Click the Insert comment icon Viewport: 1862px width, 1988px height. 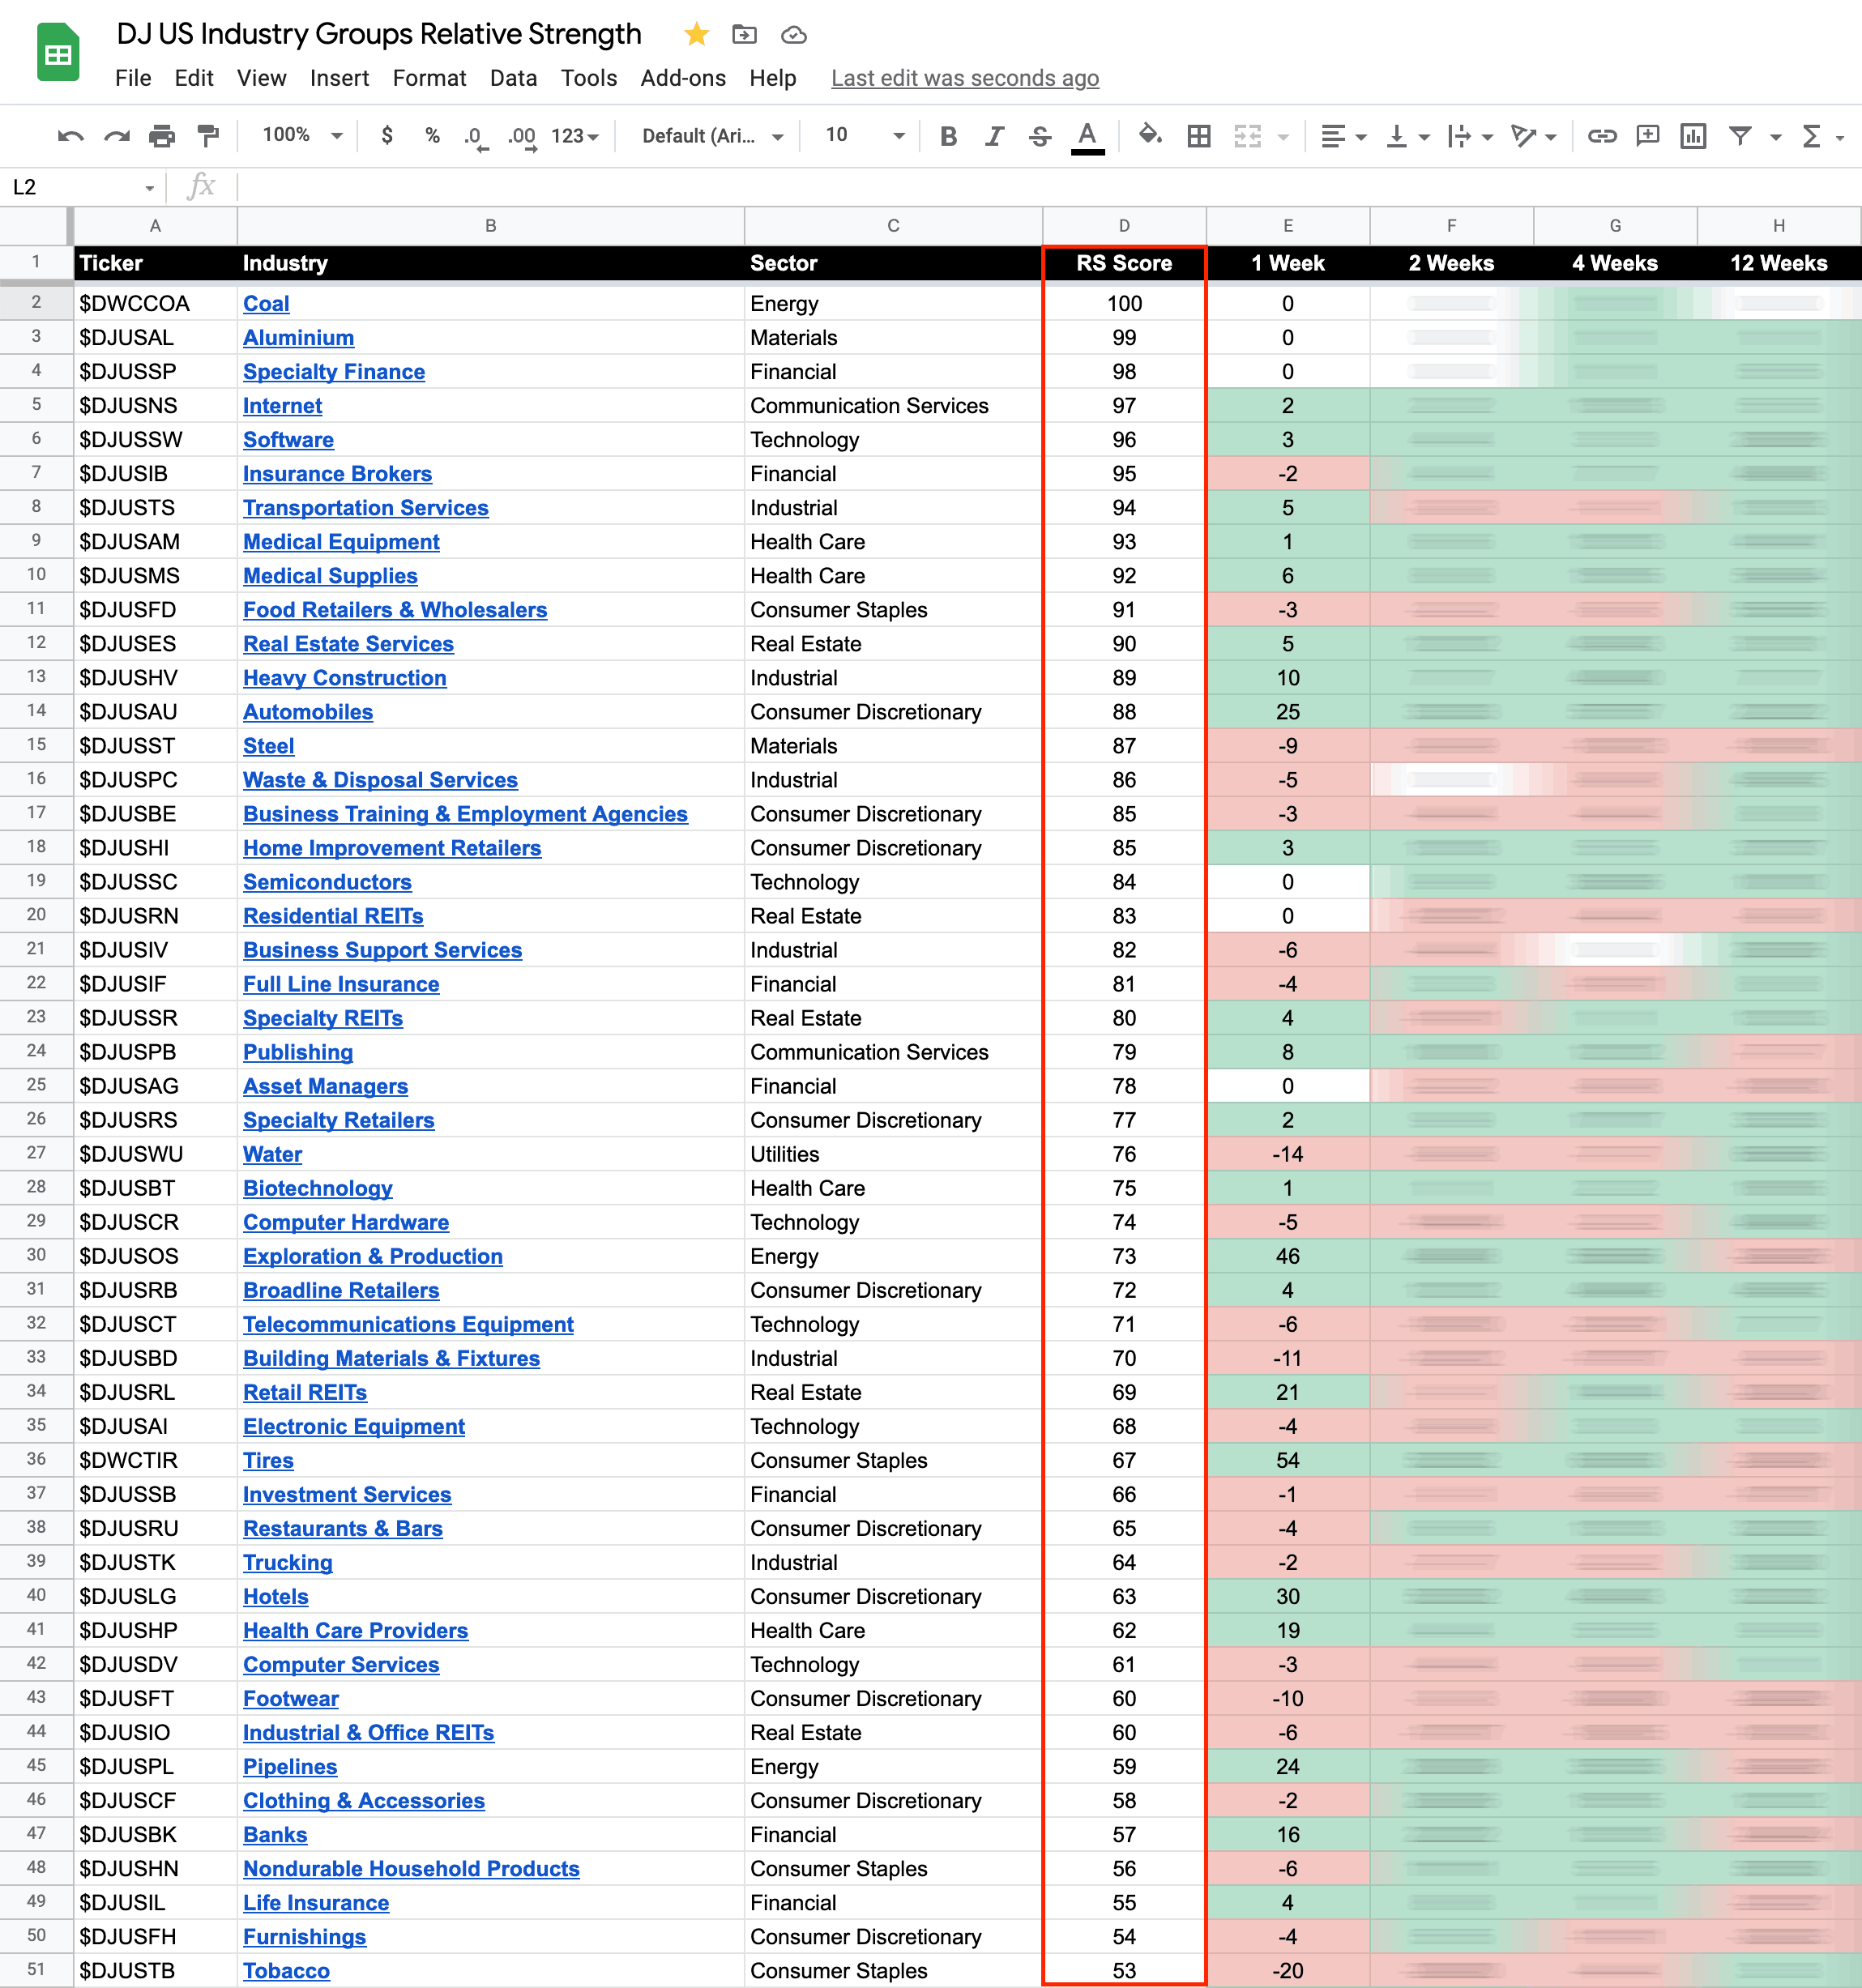[x=1647, y=136]
